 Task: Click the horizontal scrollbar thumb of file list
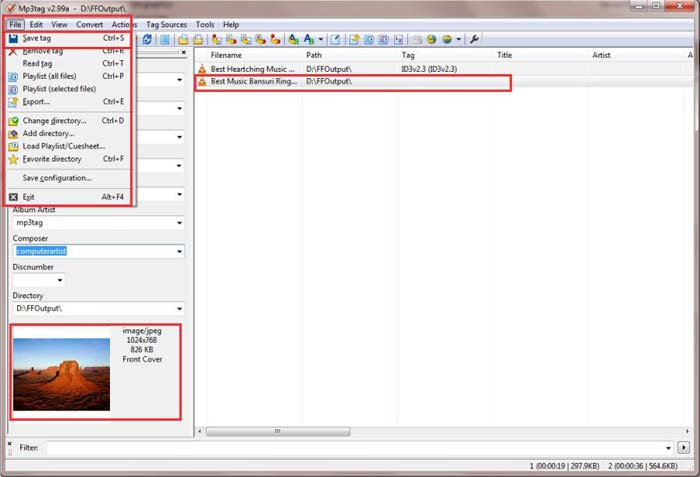278,431
